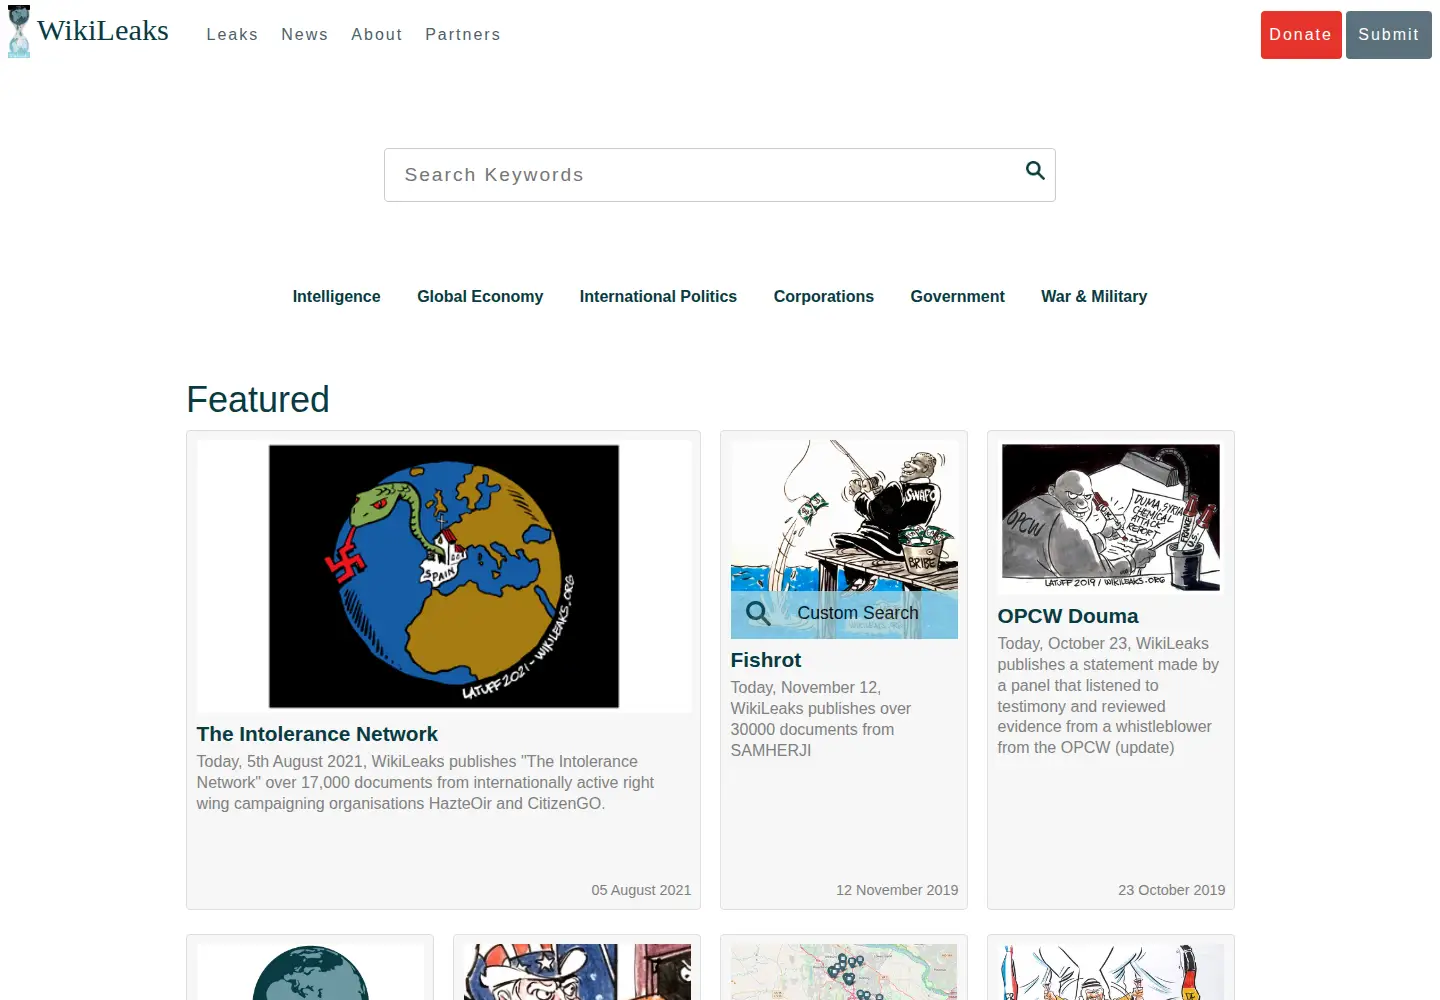Open the OPCW Douma cartoon thumbnail
1440x1000 pixels.
click(x=1111, y=518)
